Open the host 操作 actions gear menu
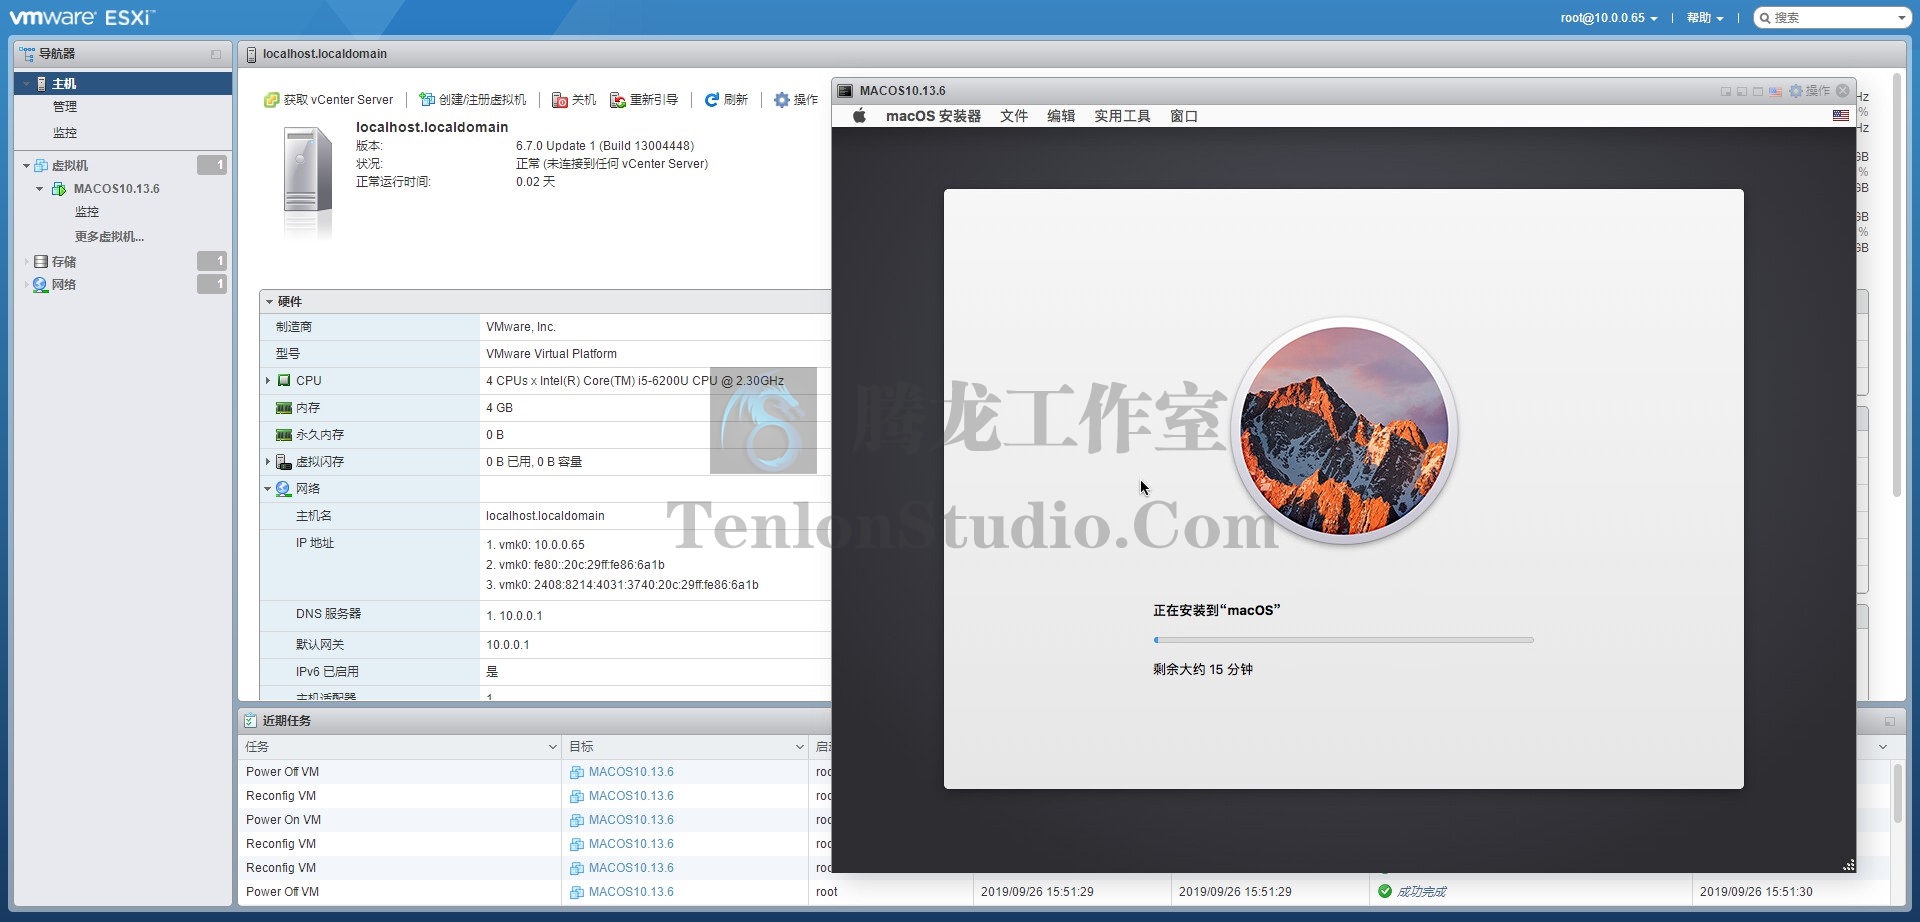 pyautogui.click(x=796, y=100)
